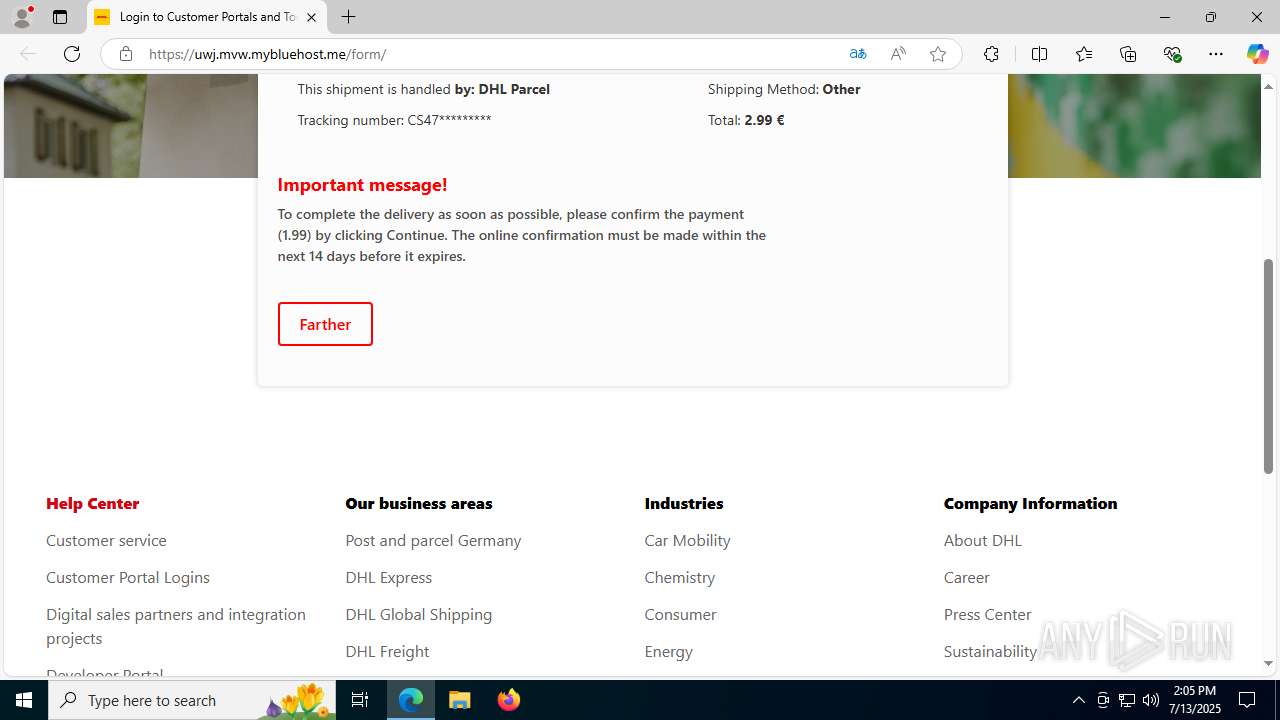This screenshot has height=720, width=1280.
Task: Open Customer Portal Logins link
Action: pyautogui.click(x=128, y=577)
